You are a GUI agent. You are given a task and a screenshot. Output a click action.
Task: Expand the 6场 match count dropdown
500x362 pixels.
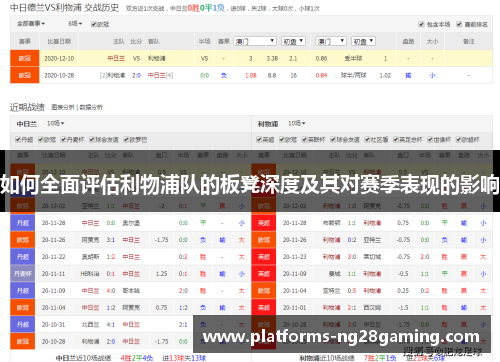[x=75, y=24]
